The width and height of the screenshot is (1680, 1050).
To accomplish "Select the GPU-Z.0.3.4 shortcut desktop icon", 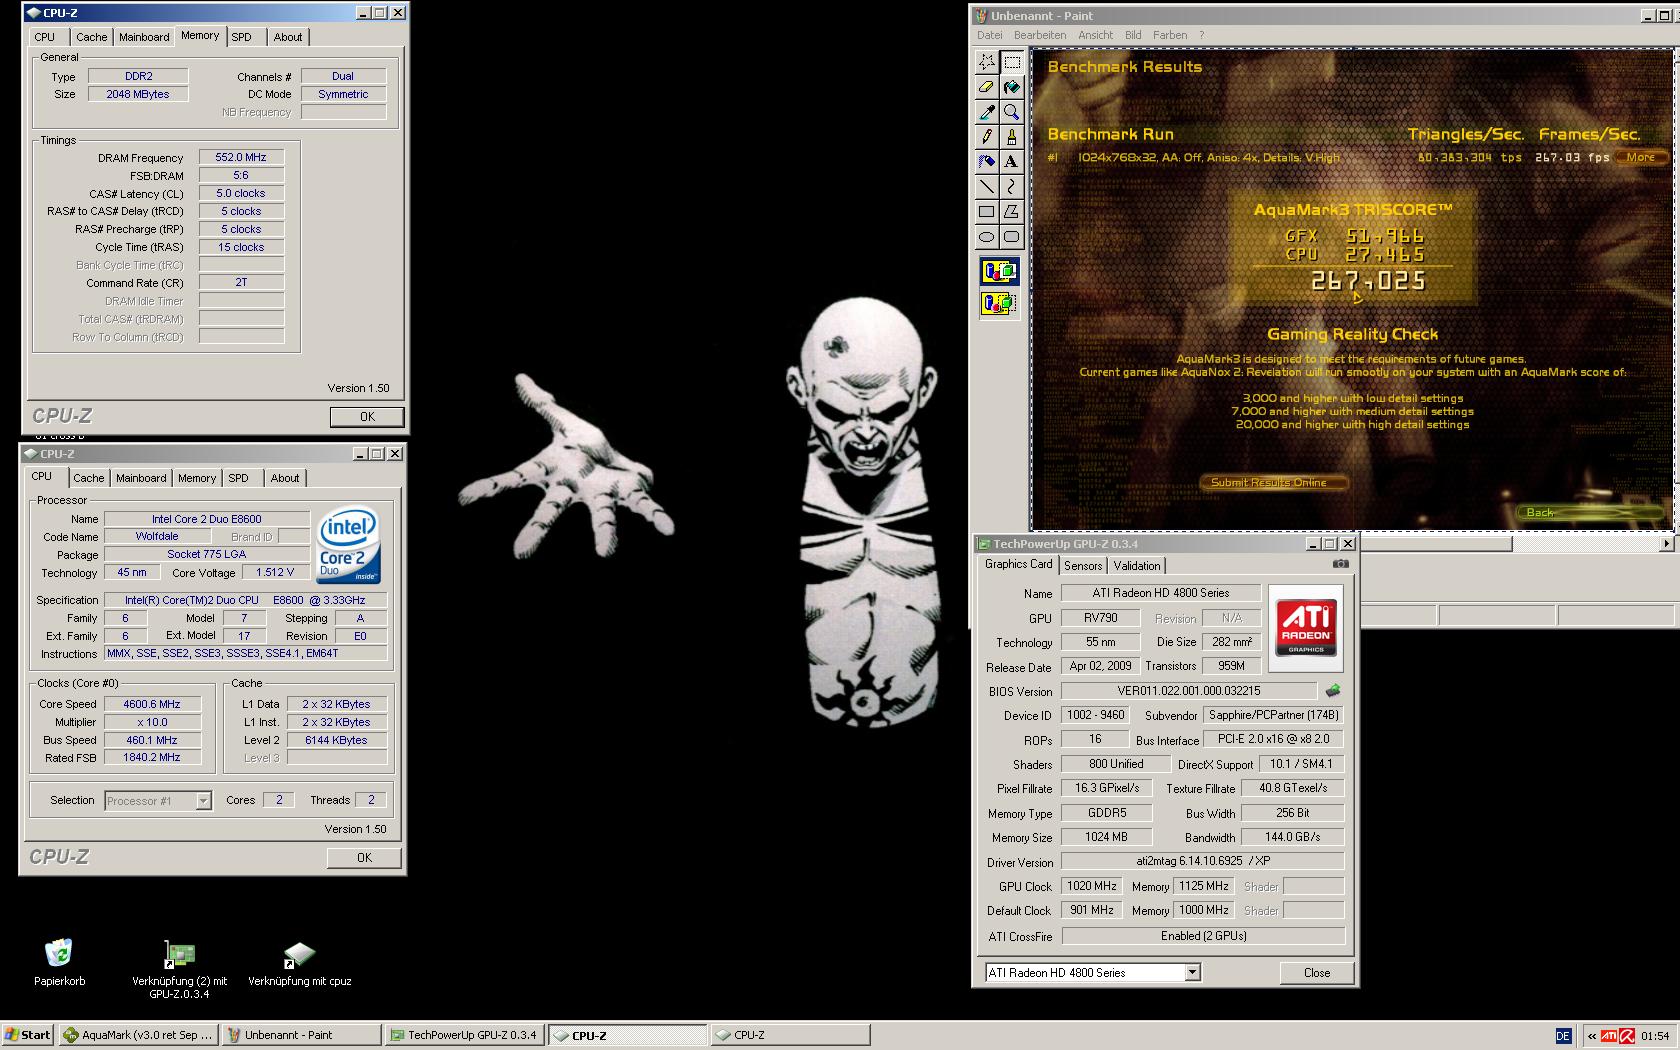I will click(179, 970).
